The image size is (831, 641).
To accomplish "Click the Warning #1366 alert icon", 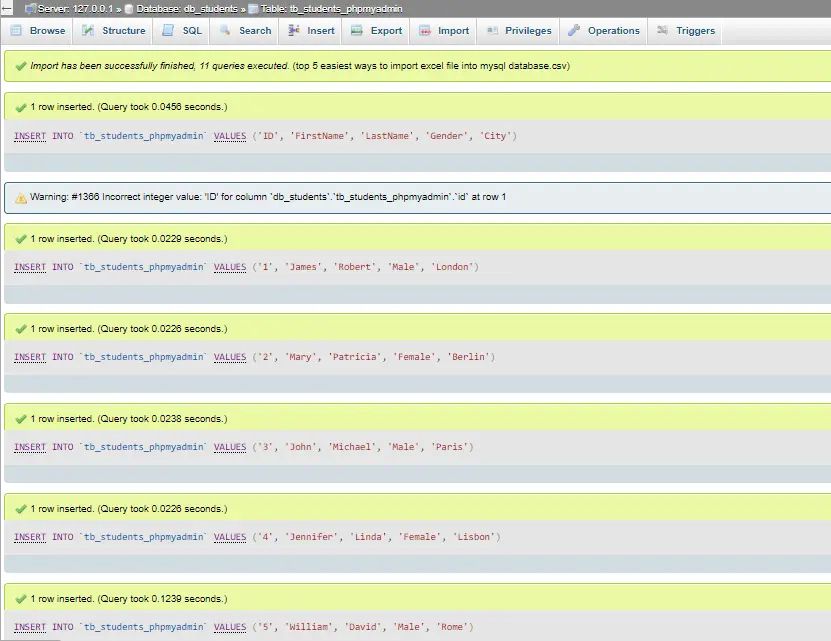I will coord(21,198).
